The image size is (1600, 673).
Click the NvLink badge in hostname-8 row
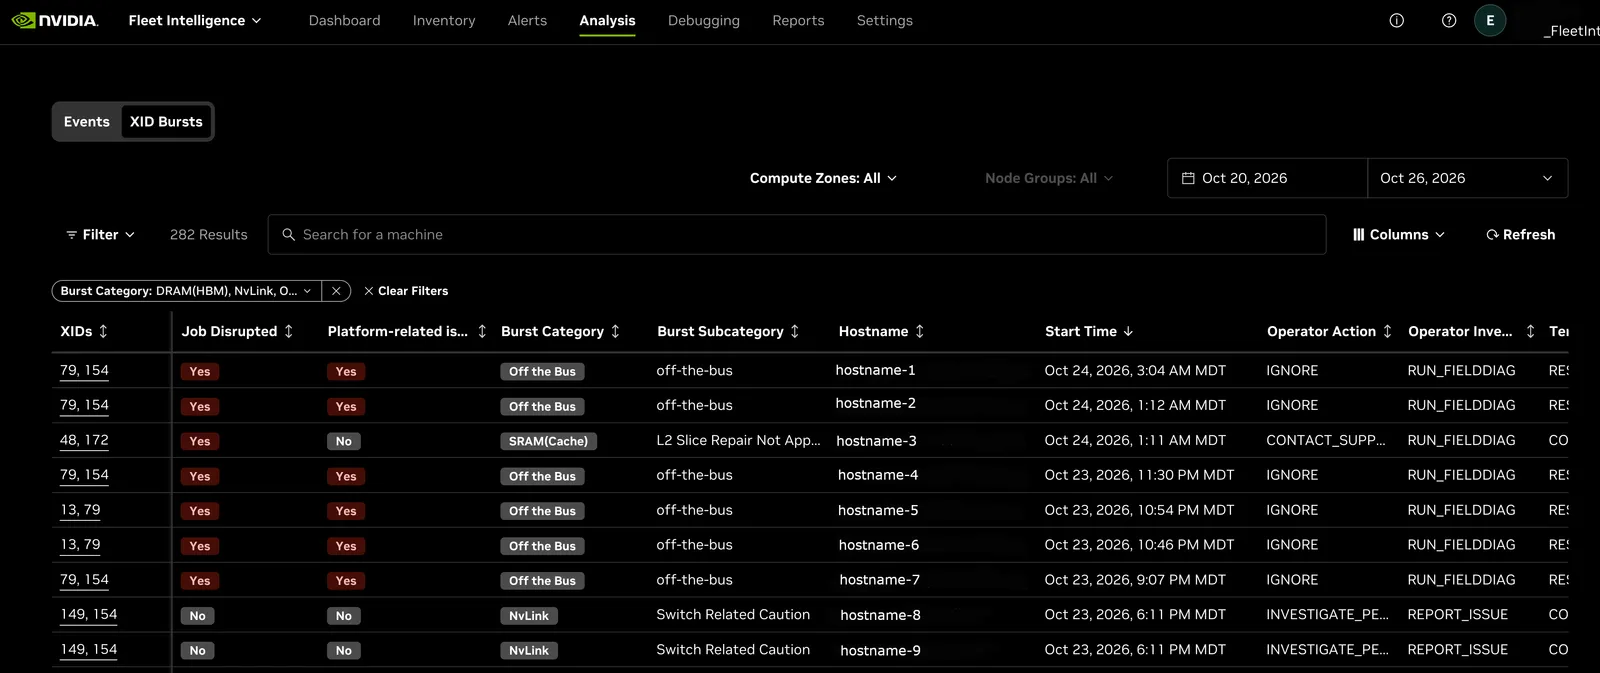pos(528,616)
